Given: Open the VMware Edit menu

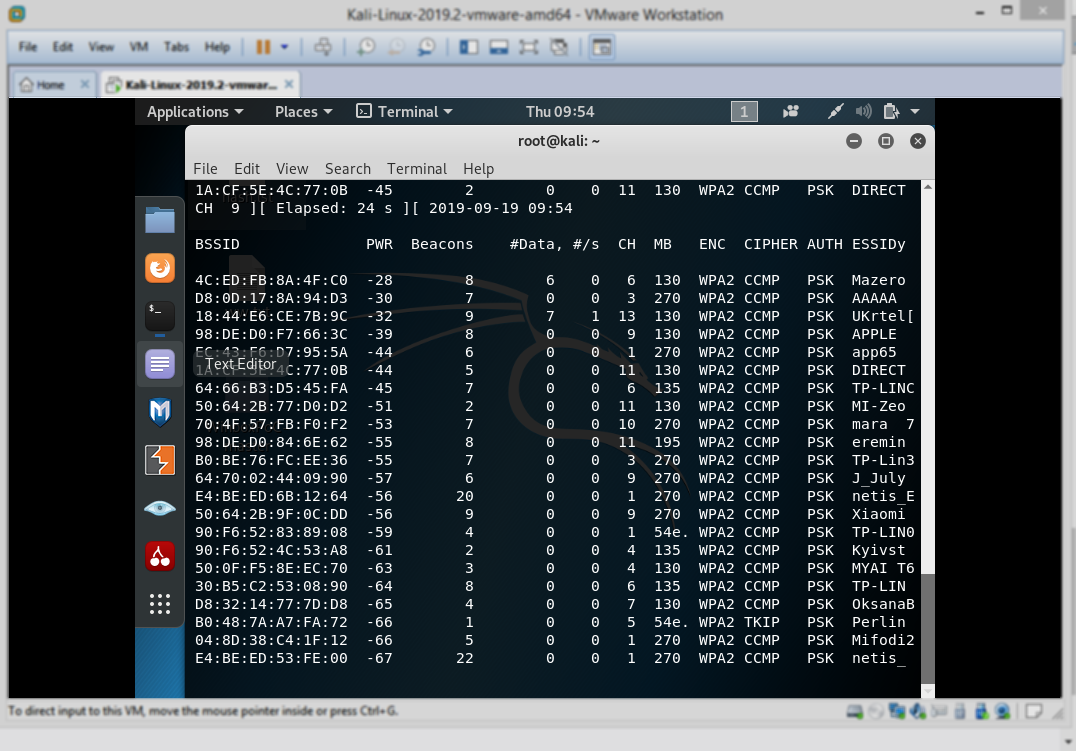Looking at the screenshot, I should coord(62,47).
